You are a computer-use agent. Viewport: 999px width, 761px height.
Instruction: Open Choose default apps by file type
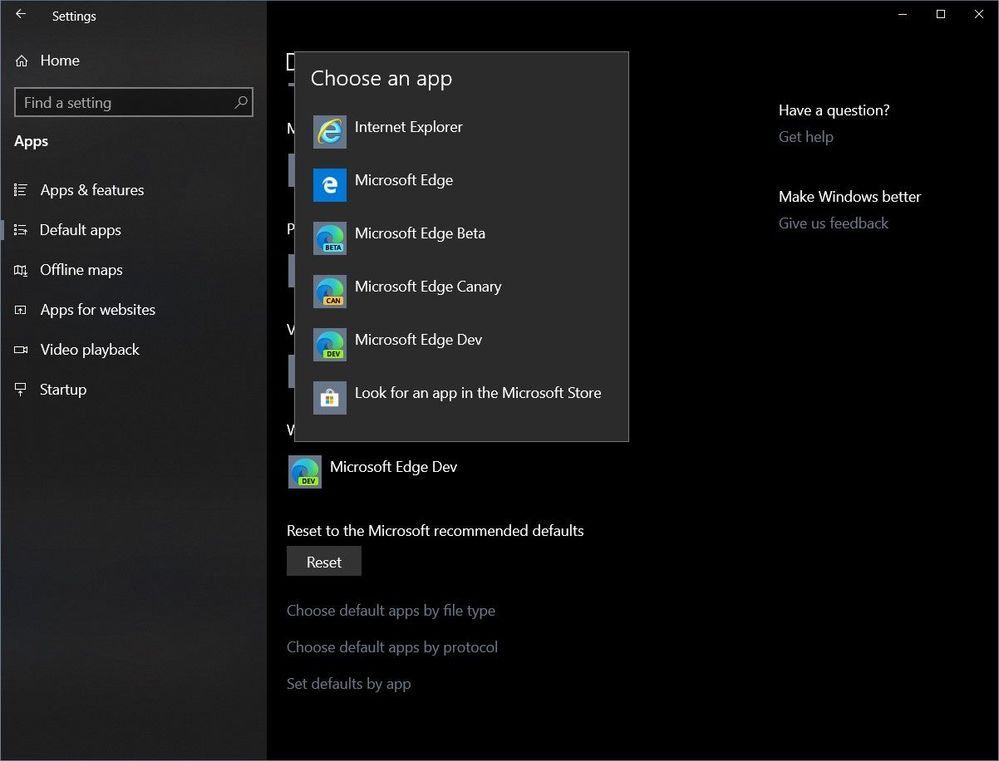click(x=391, y=611)
